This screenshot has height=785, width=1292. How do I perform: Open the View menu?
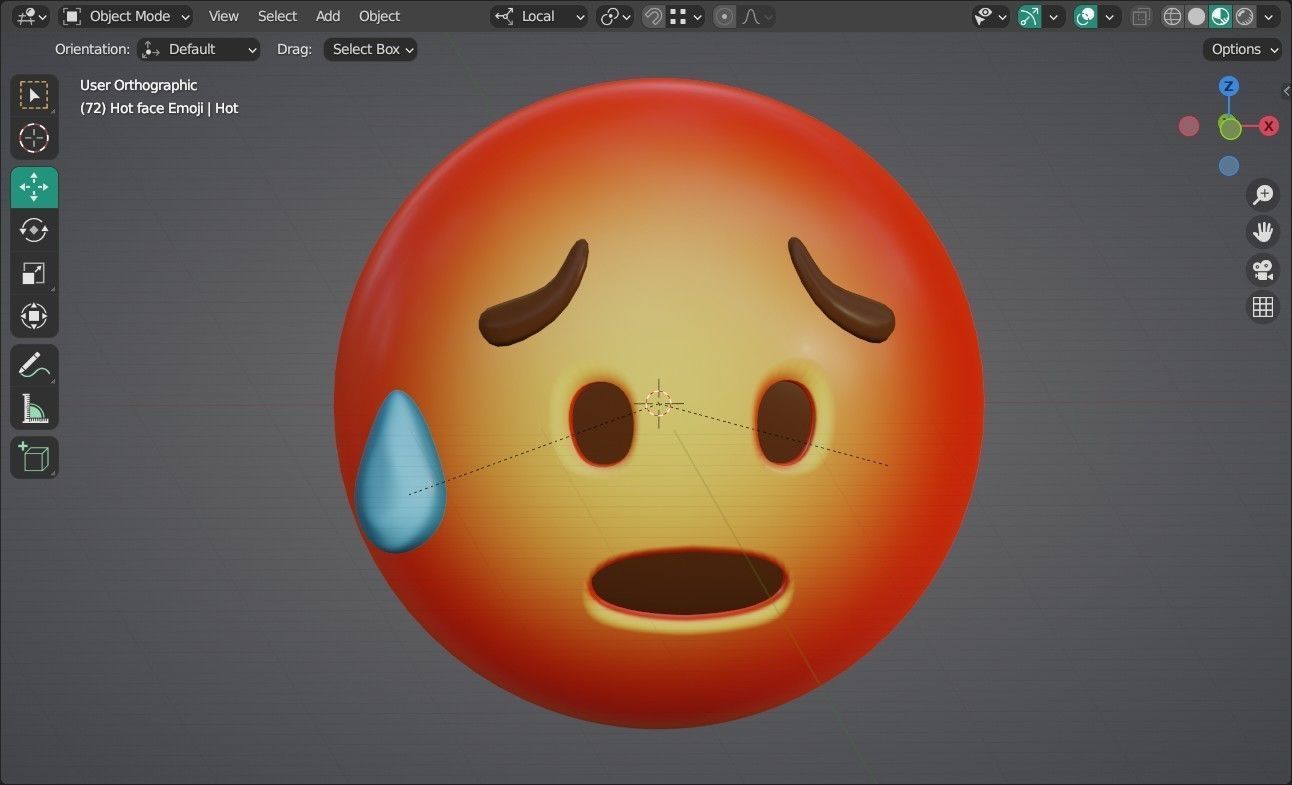[223, 16]
